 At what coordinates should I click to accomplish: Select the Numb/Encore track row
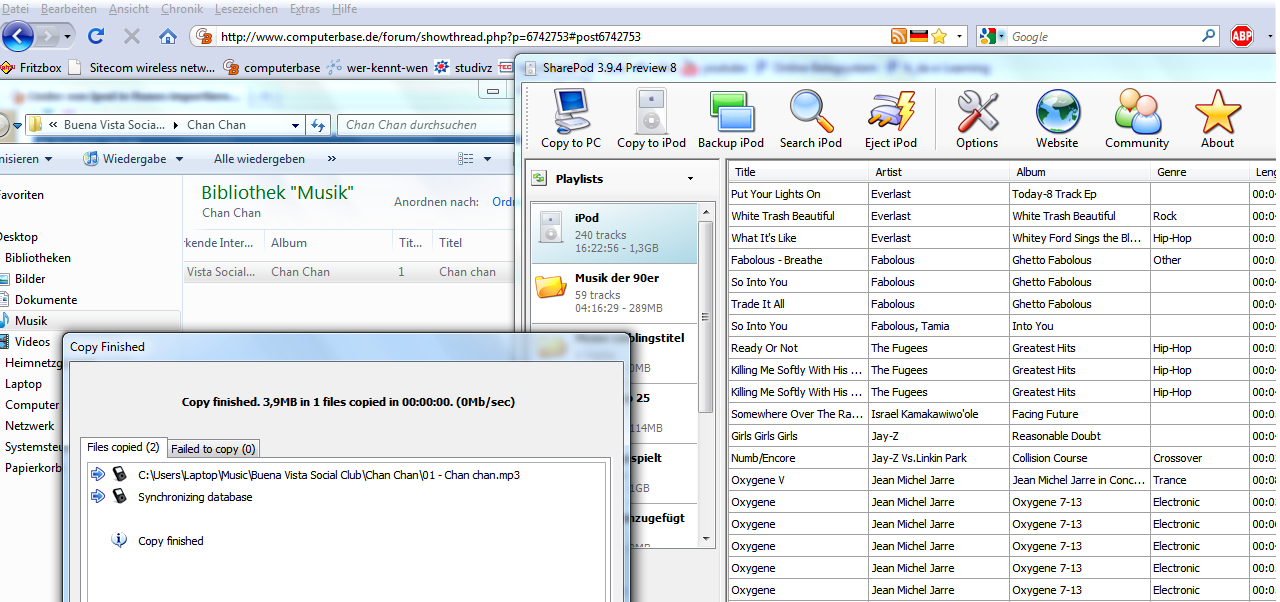pyautogui.click(x=1002, y=458)
